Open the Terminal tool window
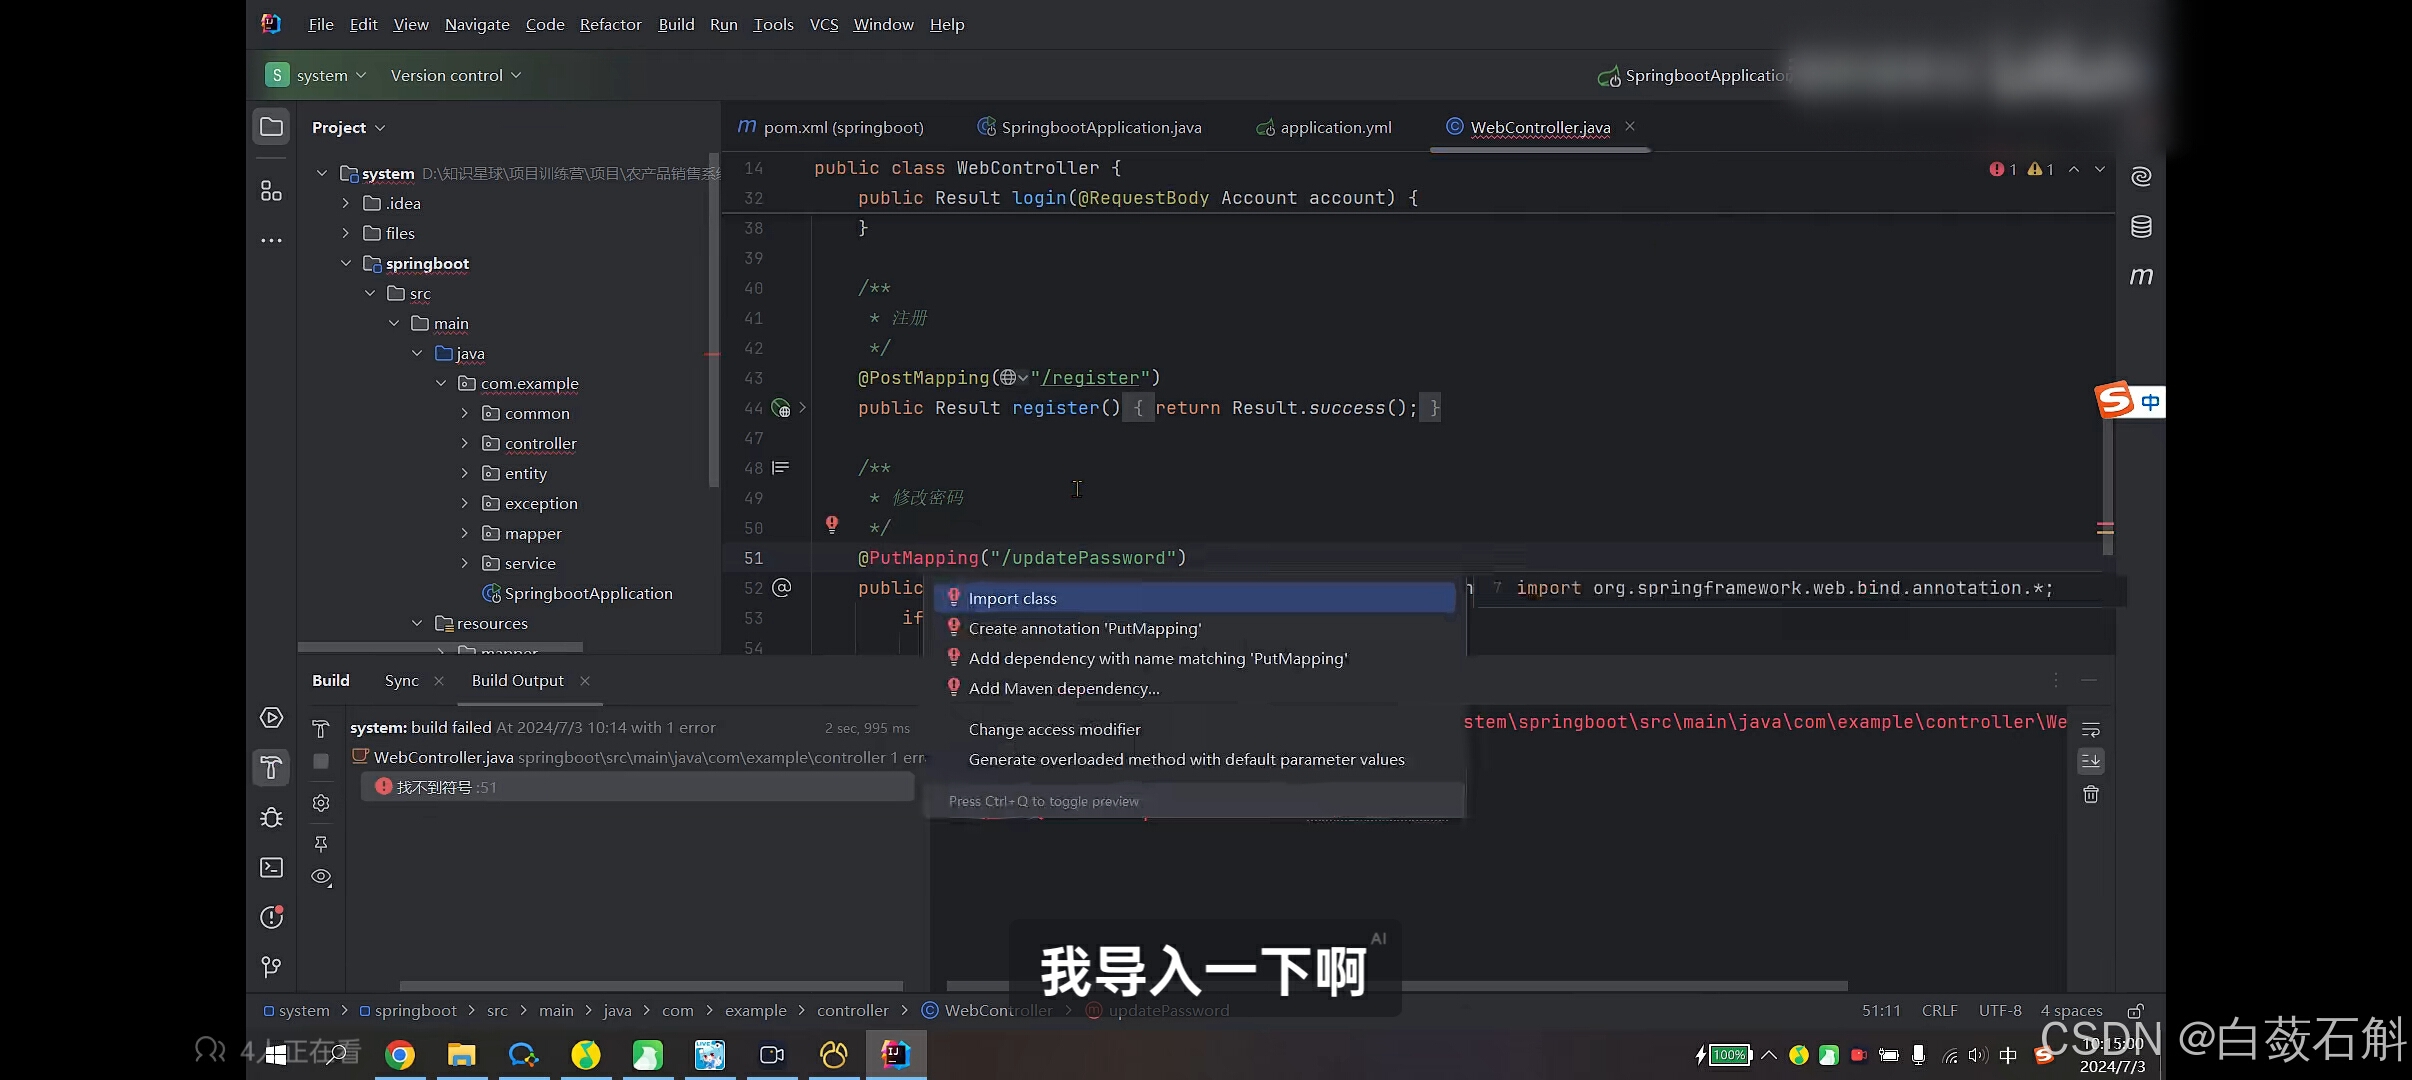 point(271,867)
